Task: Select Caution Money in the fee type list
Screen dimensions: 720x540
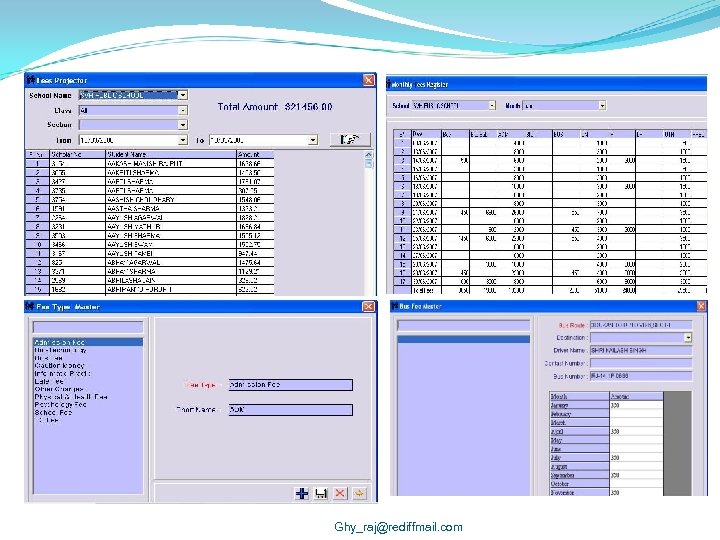Action: (60, 366)
